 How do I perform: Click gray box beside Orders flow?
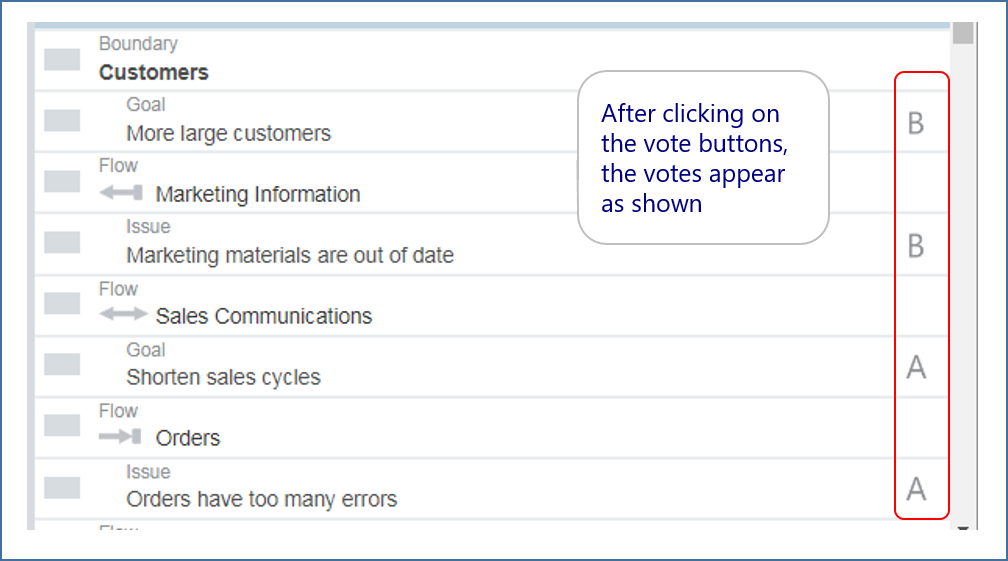(x=62, y=425)
